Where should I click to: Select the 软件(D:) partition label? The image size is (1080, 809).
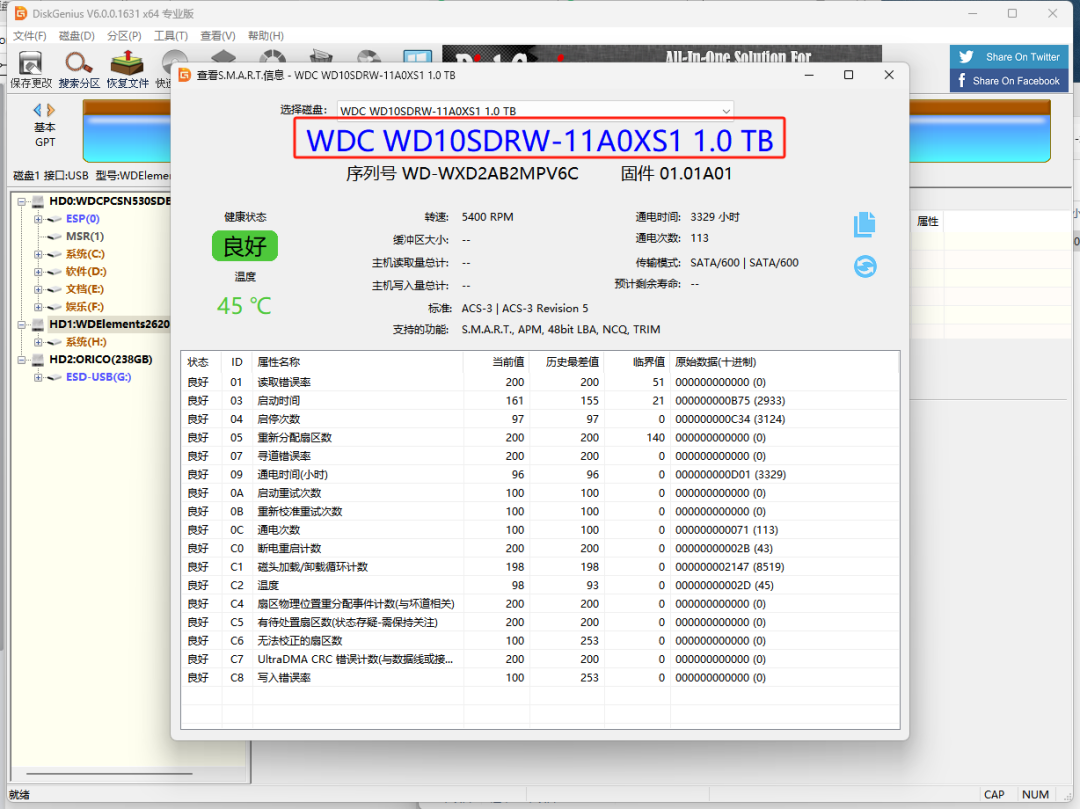(86, 272)
